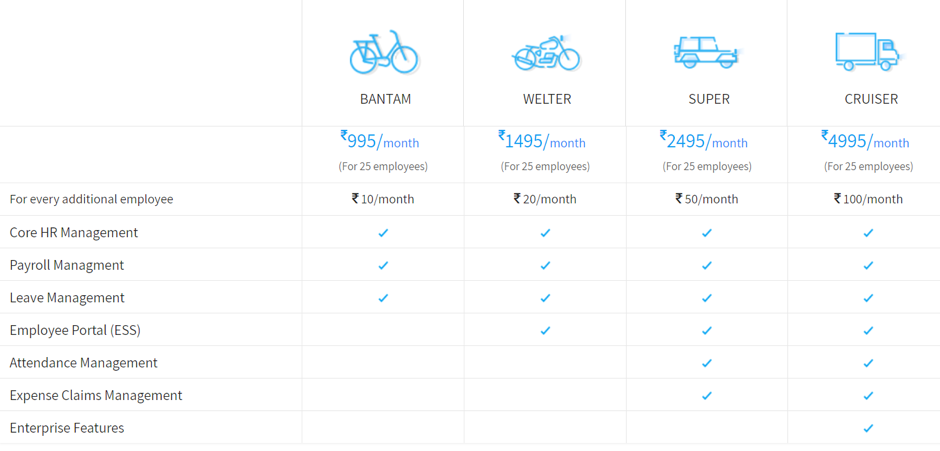Screen dimensions: 940x451
Task: Click the Enterprise Features row label
Action: [x=67, y=428]
